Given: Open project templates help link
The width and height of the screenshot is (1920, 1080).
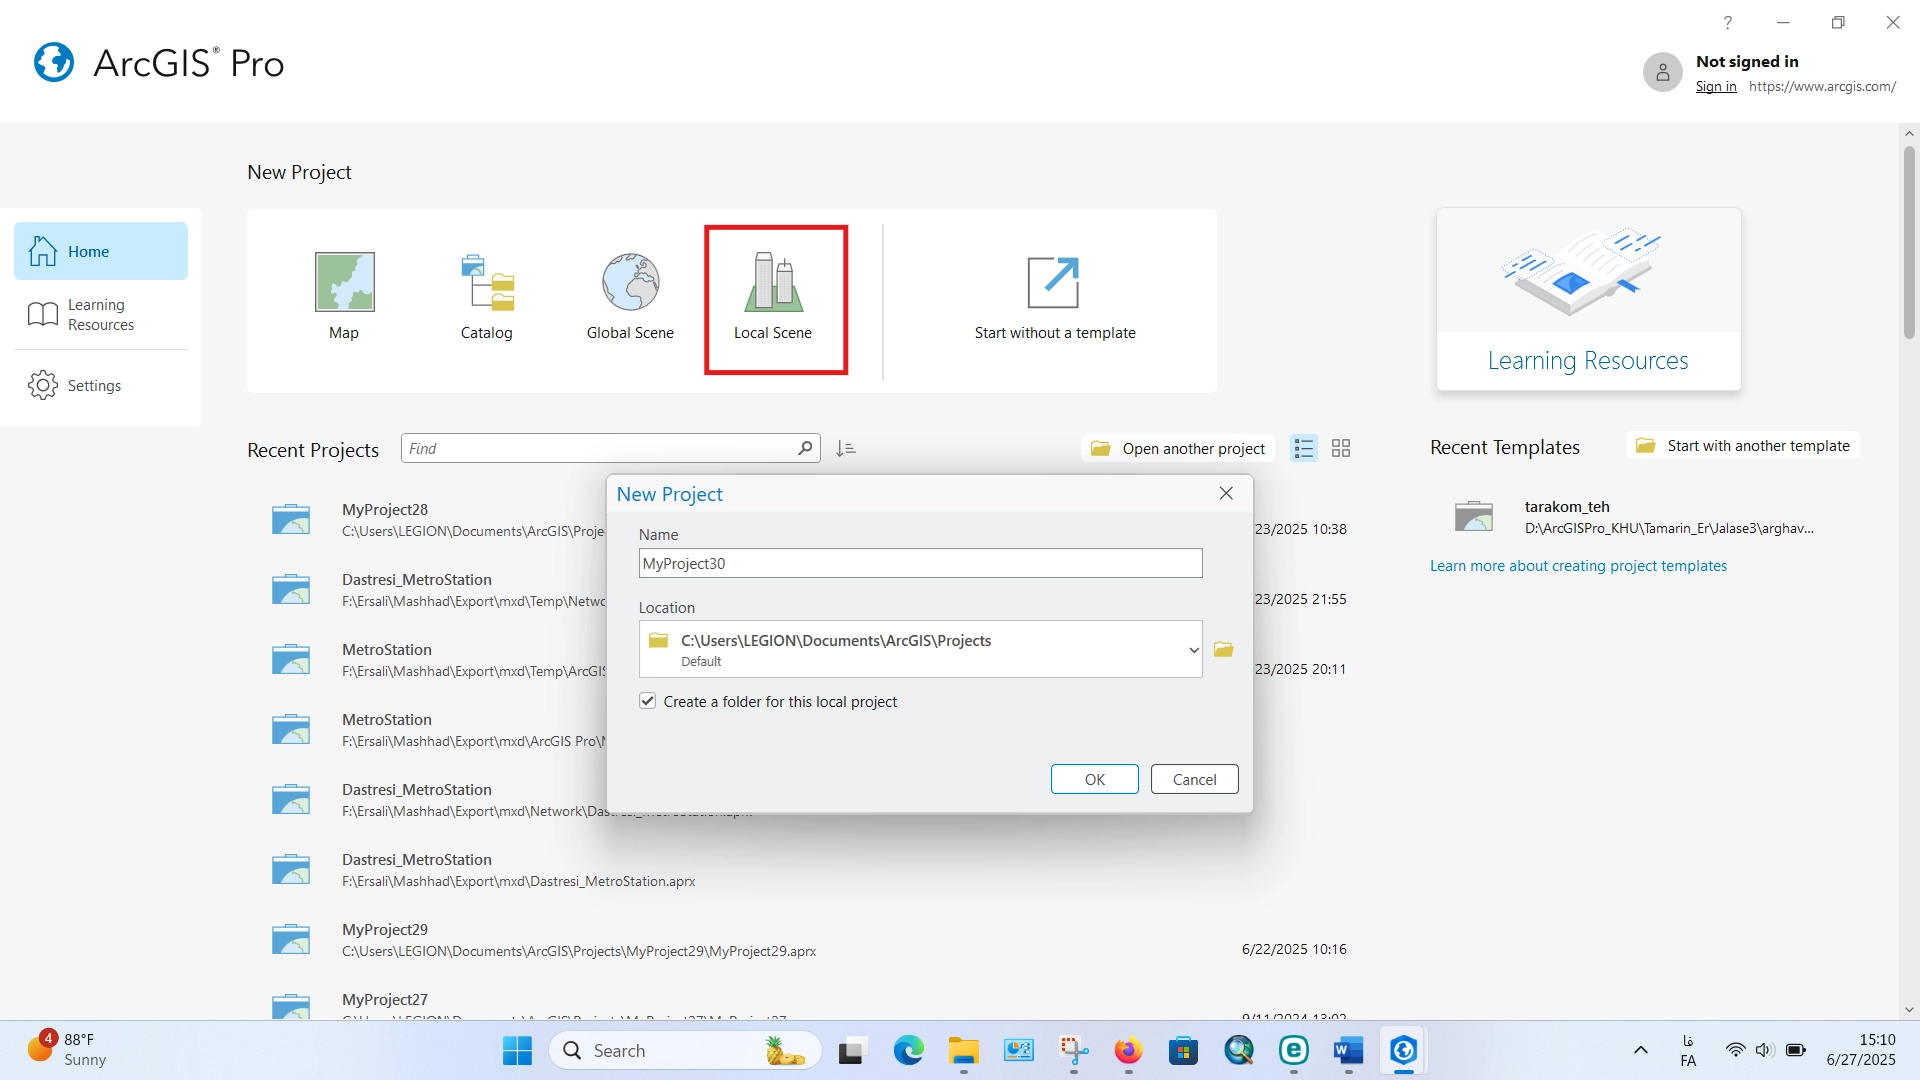Looking at the screenshot, I should (1578, 566).
